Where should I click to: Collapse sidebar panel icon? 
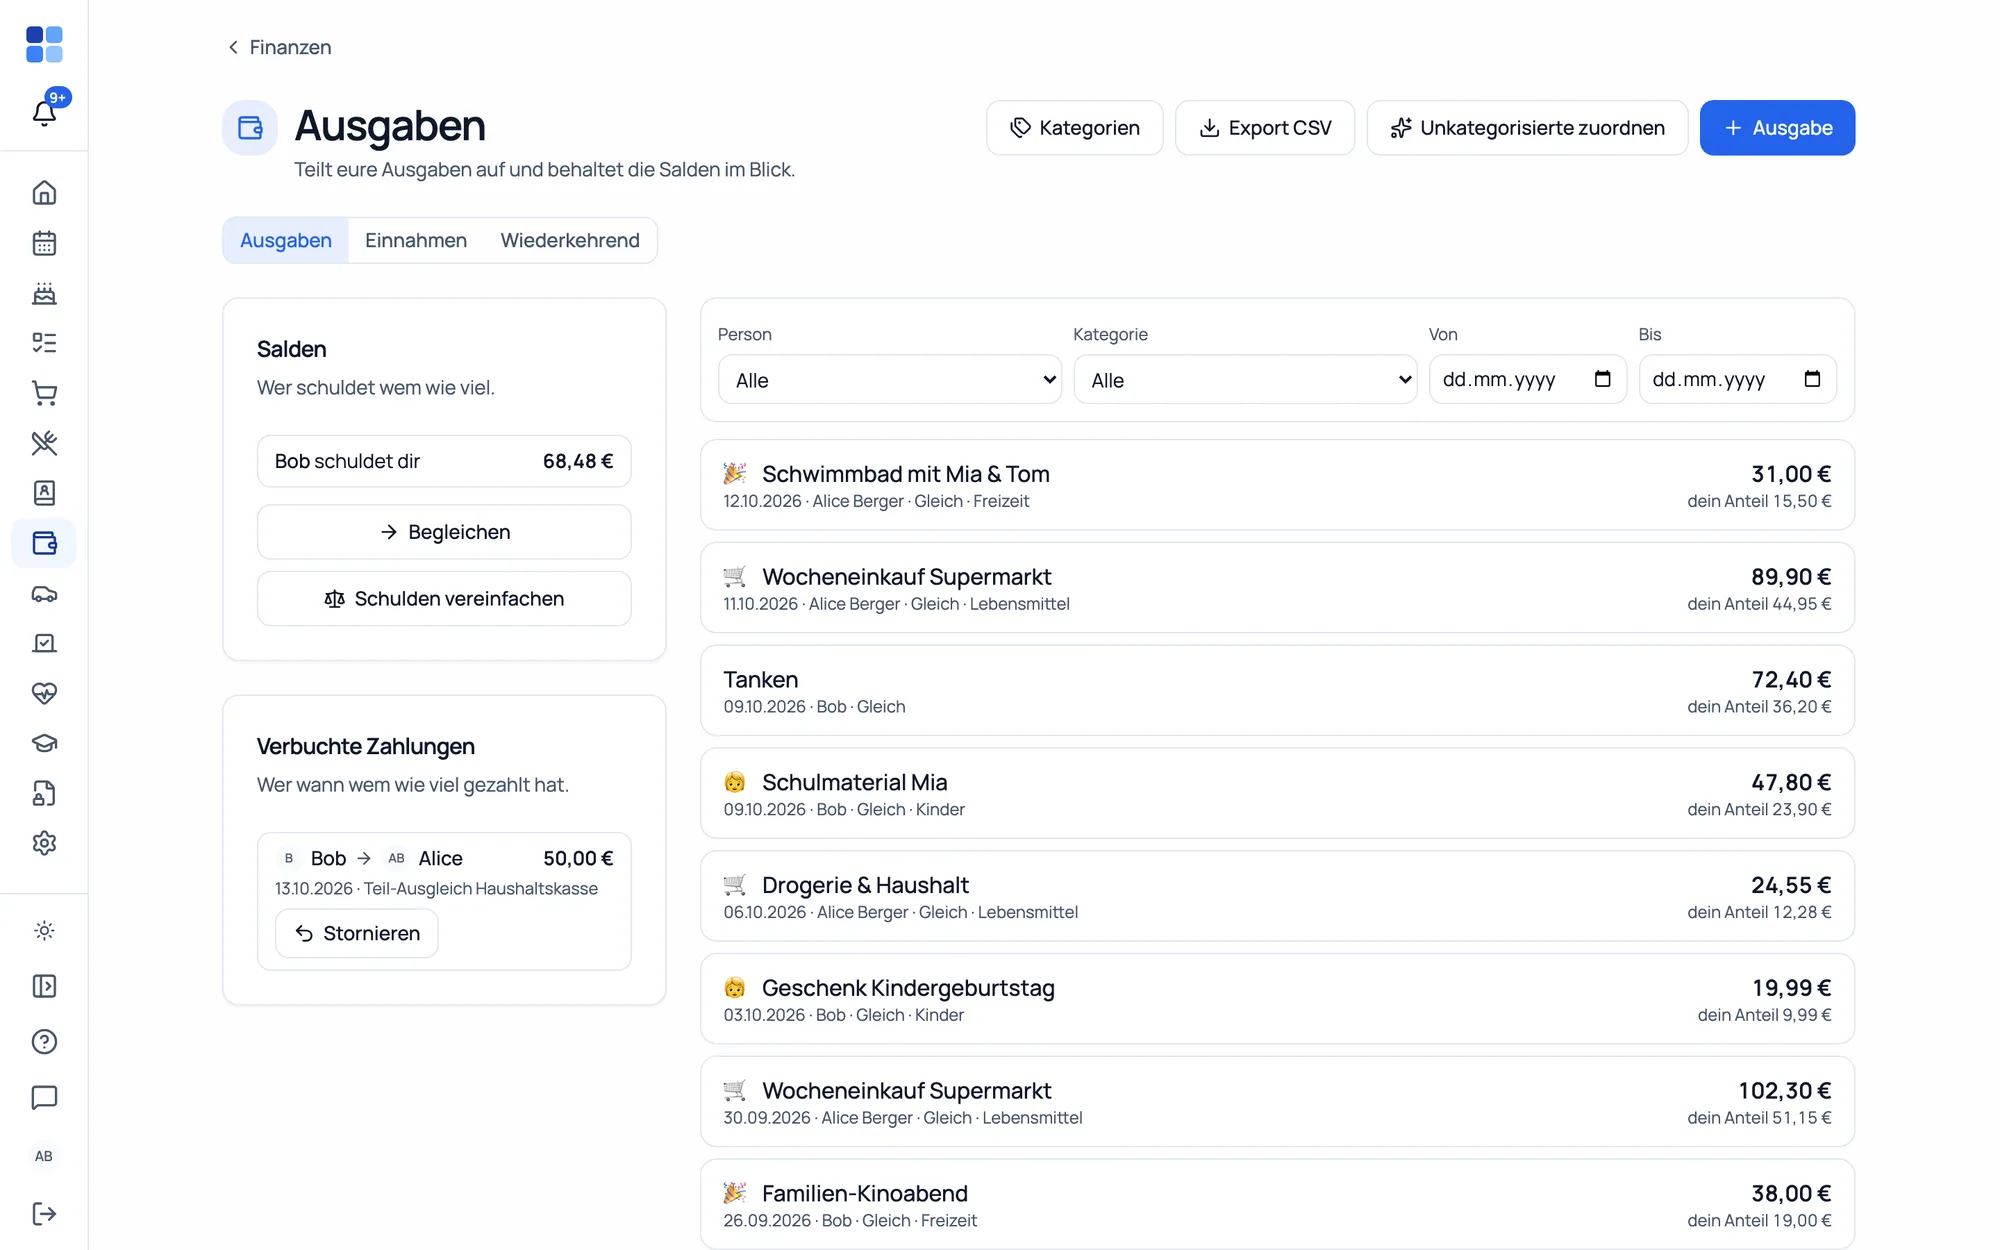pos(44,986)
